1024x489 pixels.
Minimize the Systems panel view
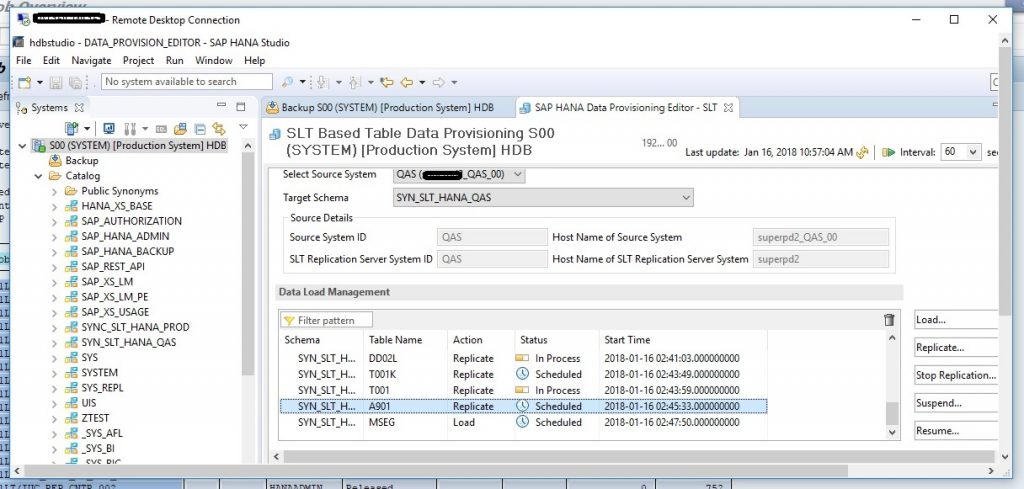coord(221,106)
